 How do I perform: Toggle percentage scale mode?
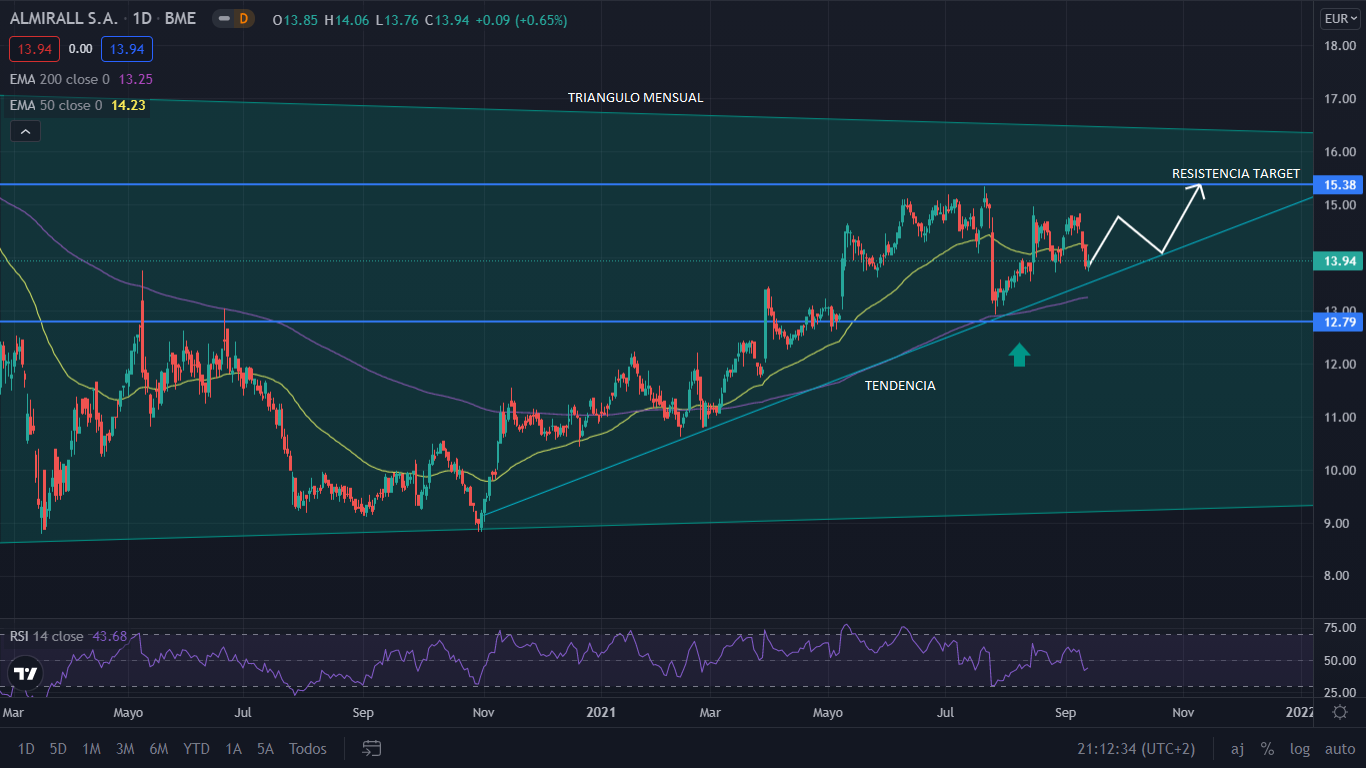(x=1267, y=749)
